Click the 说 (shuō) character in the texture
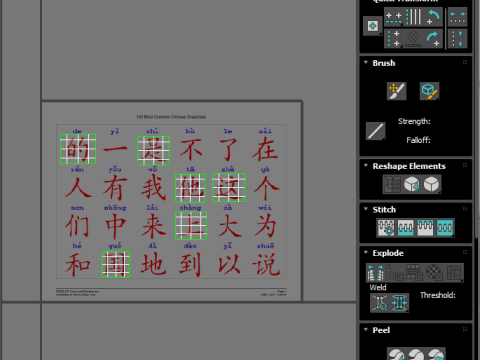 [x=266, y=264]
